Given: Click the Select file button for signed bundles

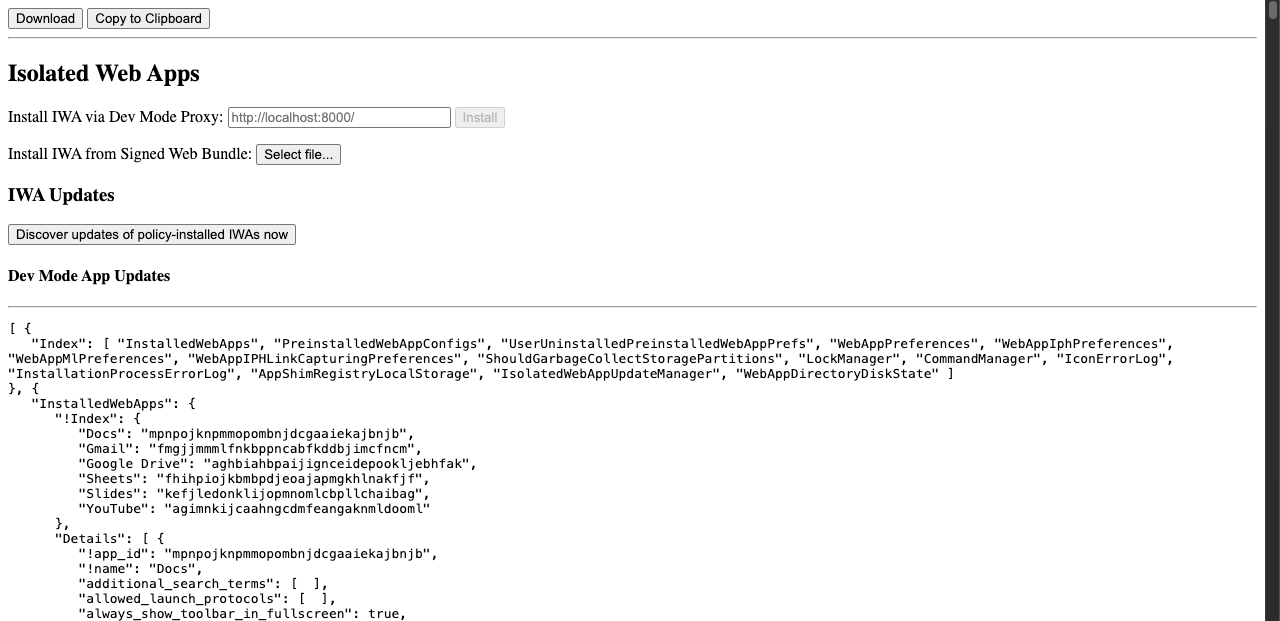Looking at the screenshot, I should [298, 154].
